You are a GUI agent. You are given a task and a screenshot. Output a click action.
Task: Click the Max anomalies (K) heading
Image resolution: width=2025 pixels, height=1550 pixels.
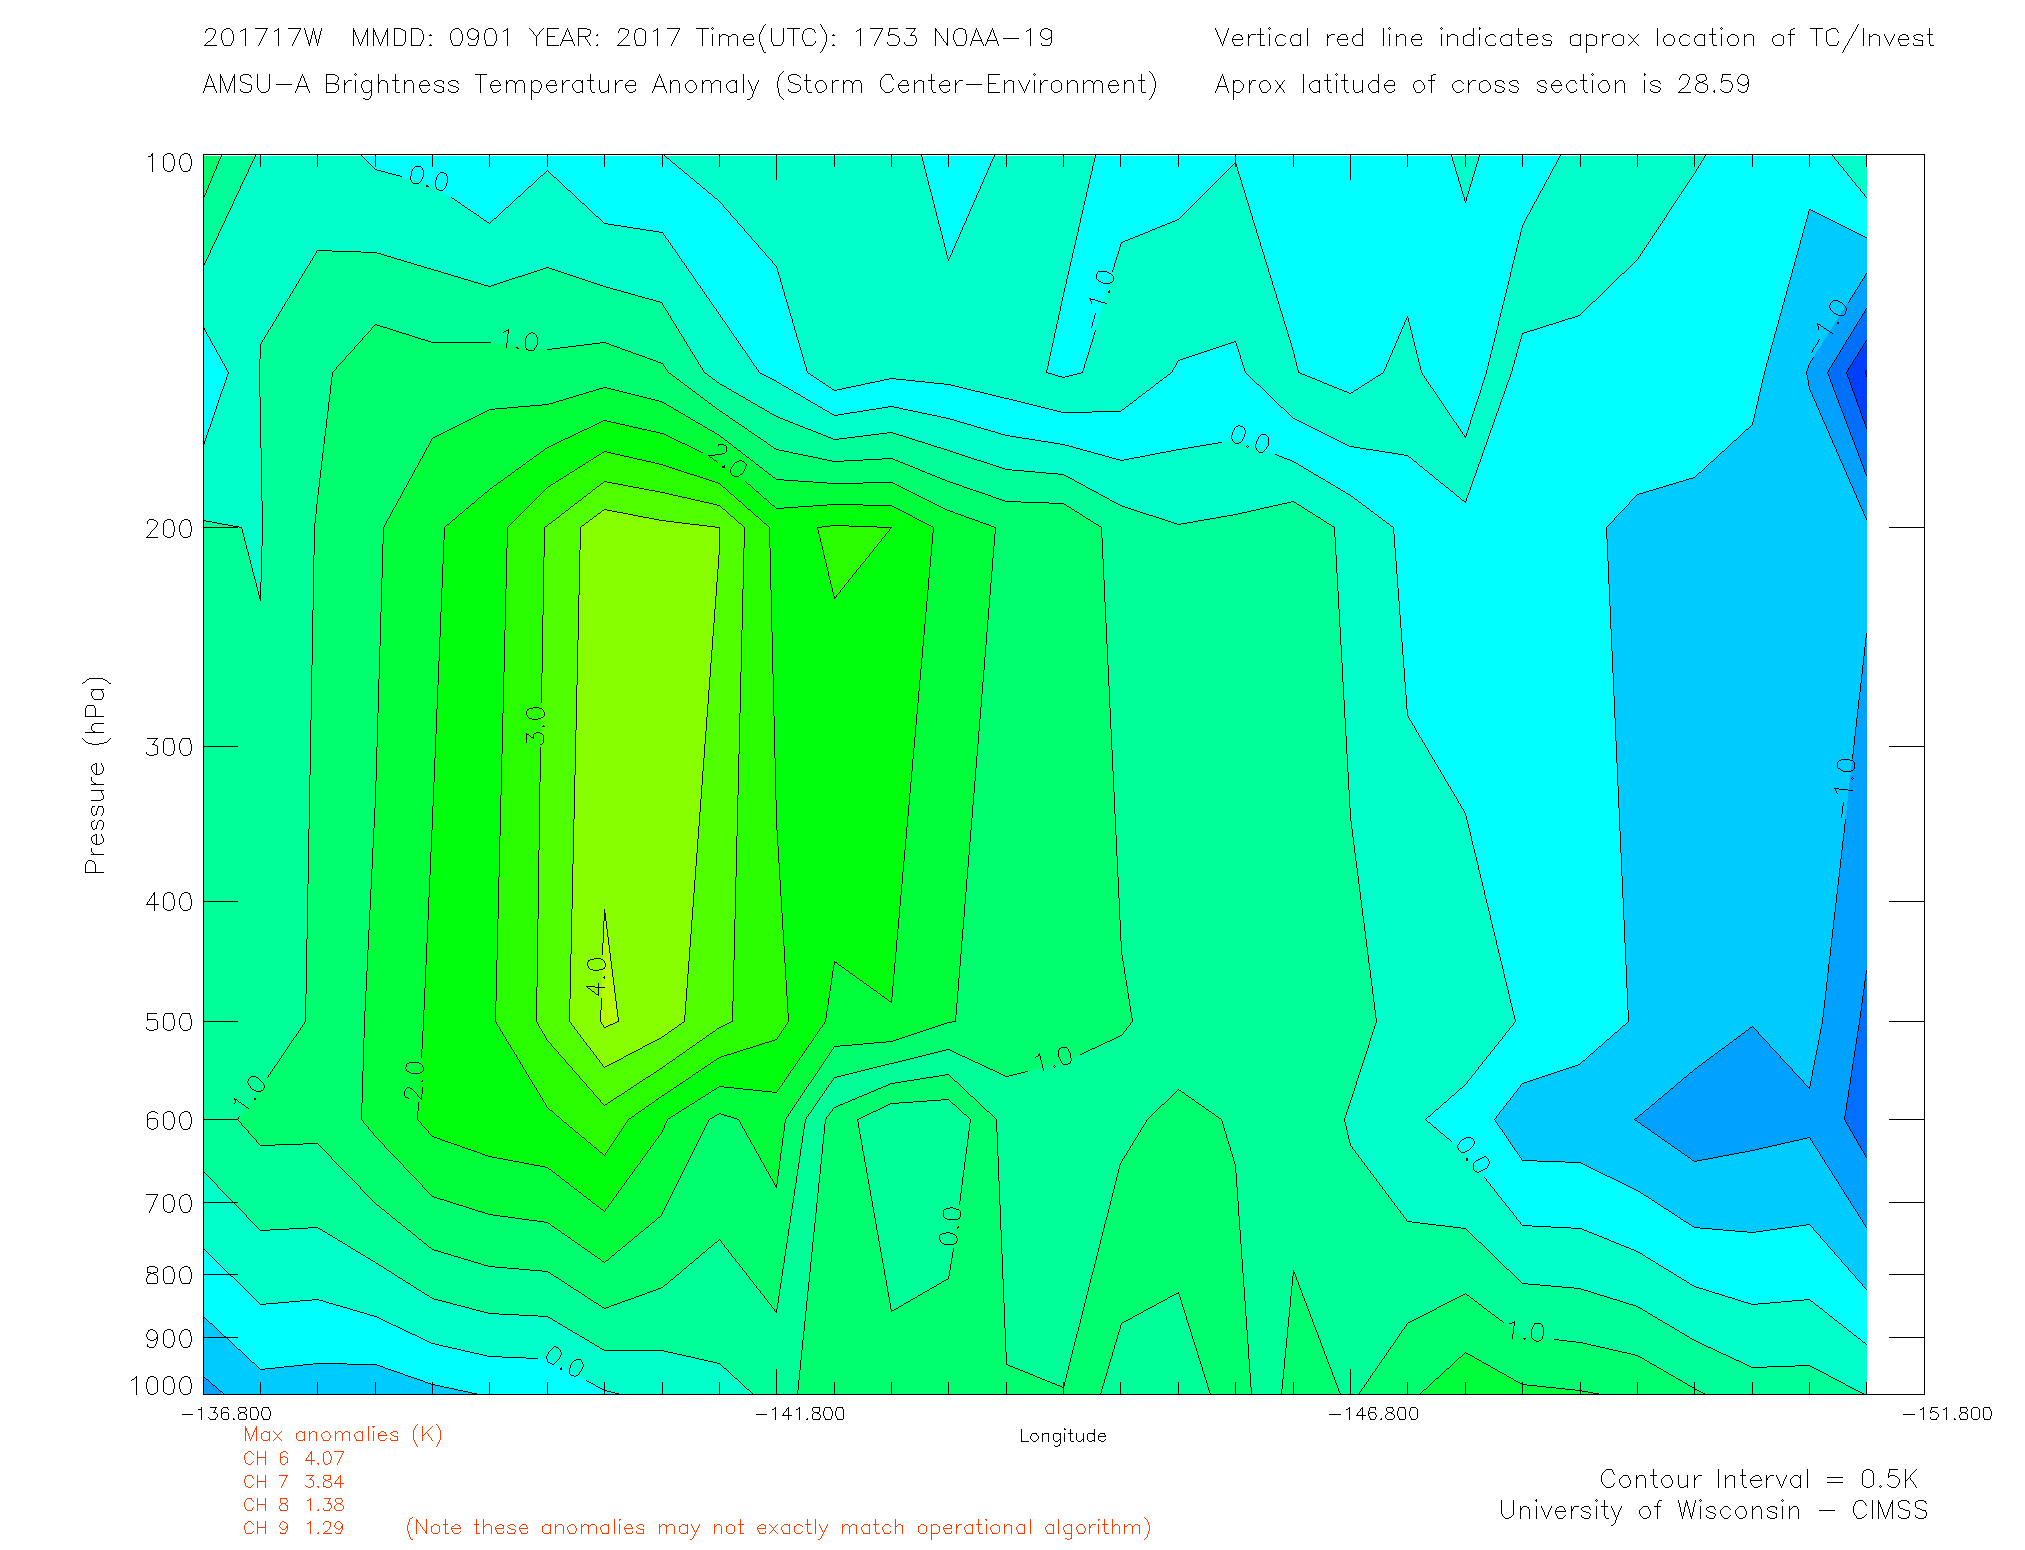point(342,1435)
